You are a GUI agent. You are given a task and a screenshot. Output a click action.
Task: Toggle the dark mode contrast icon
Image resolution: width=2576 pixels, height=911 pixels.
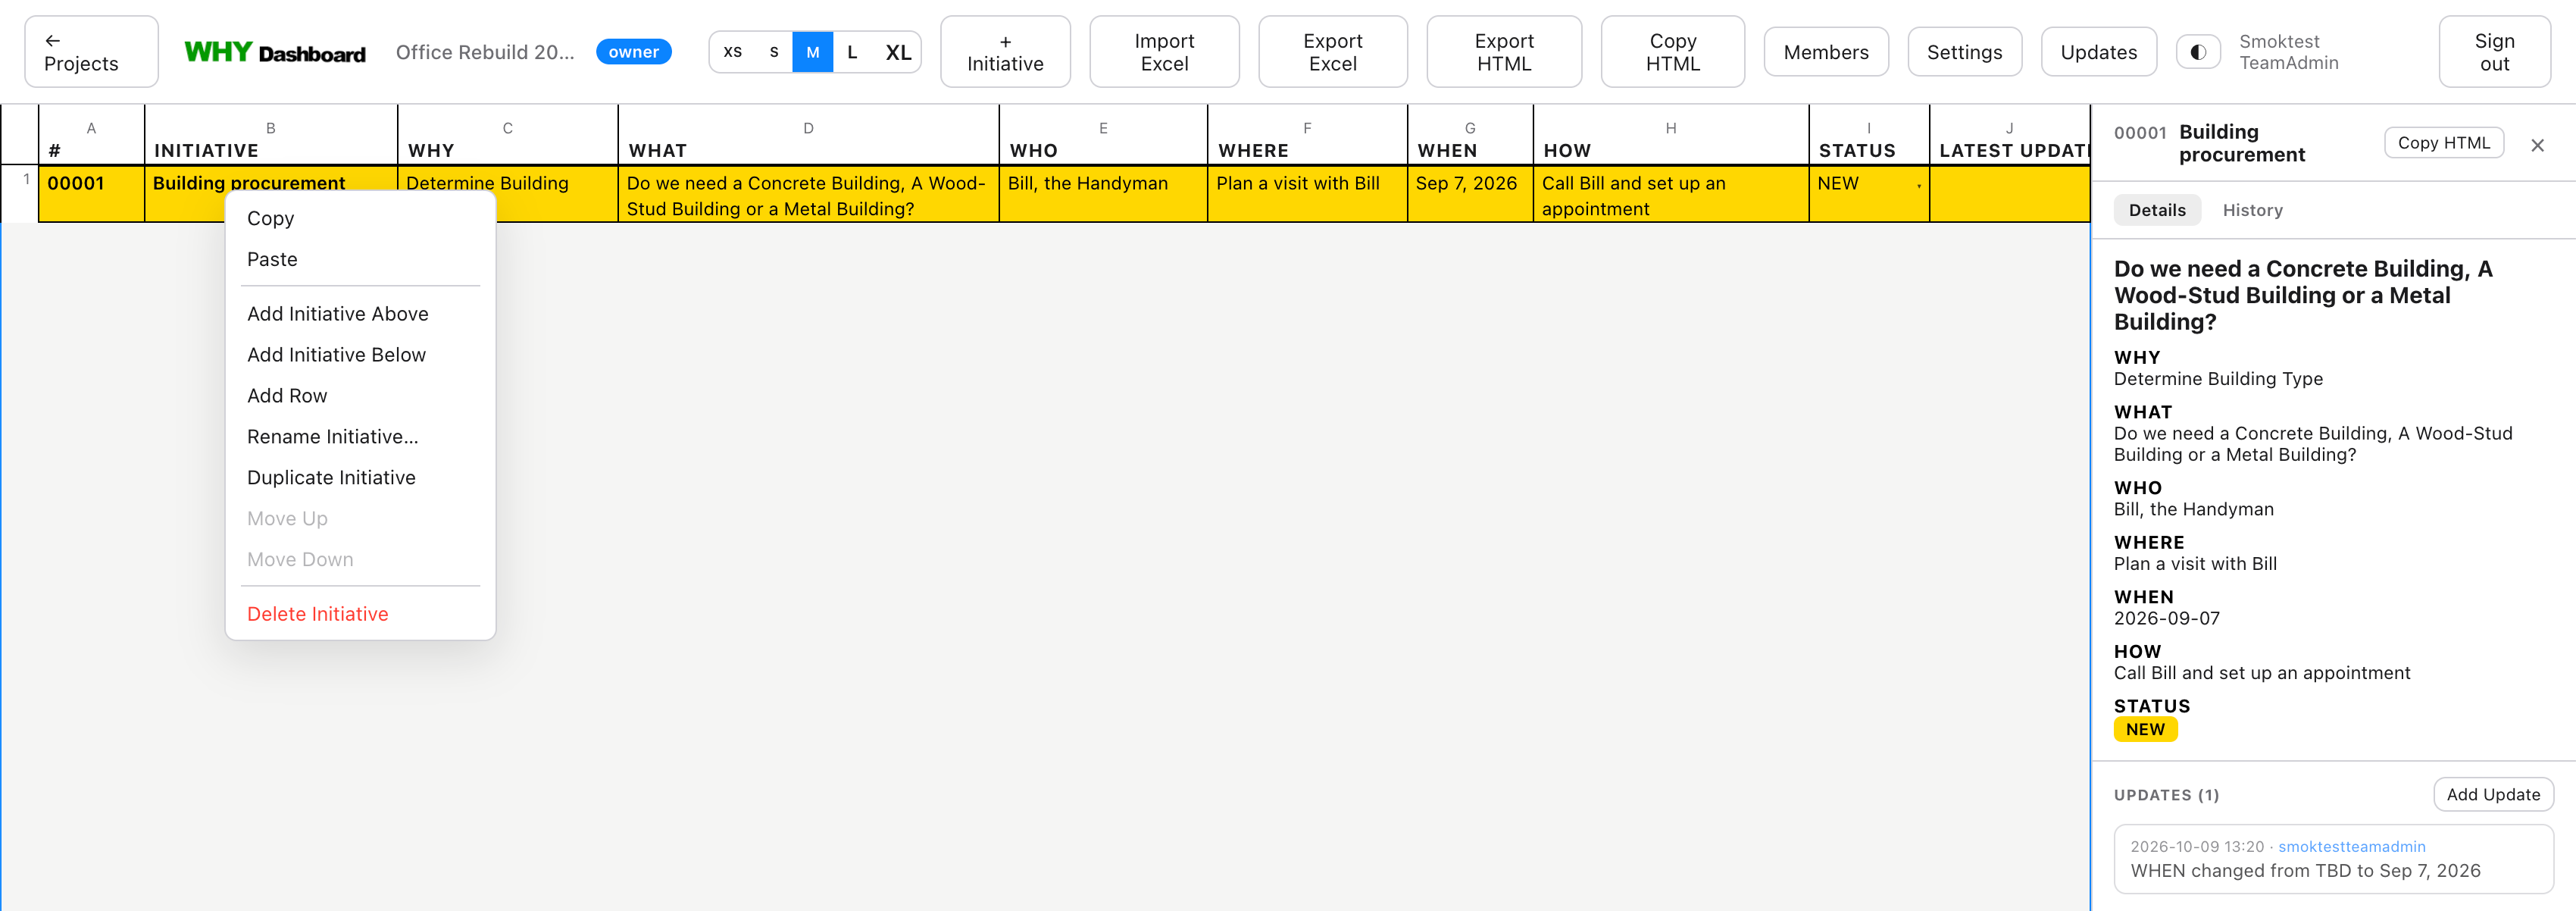pos(2197,52)
